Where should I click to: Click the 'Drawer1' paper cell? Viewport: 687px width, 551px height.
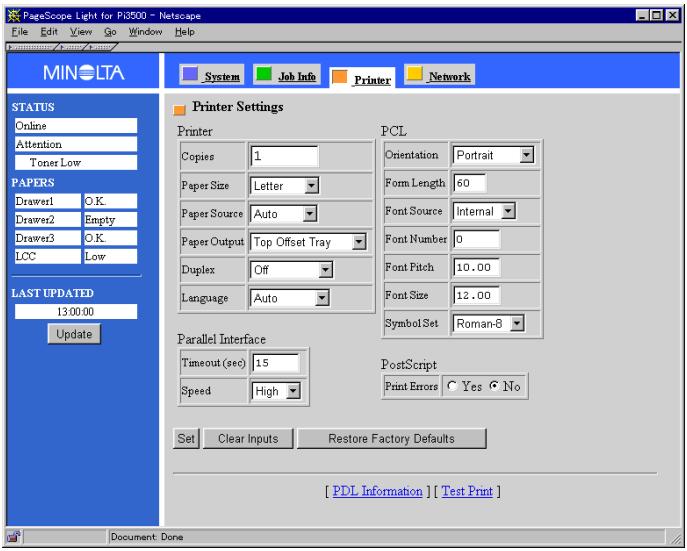click(x=47, y=201)
